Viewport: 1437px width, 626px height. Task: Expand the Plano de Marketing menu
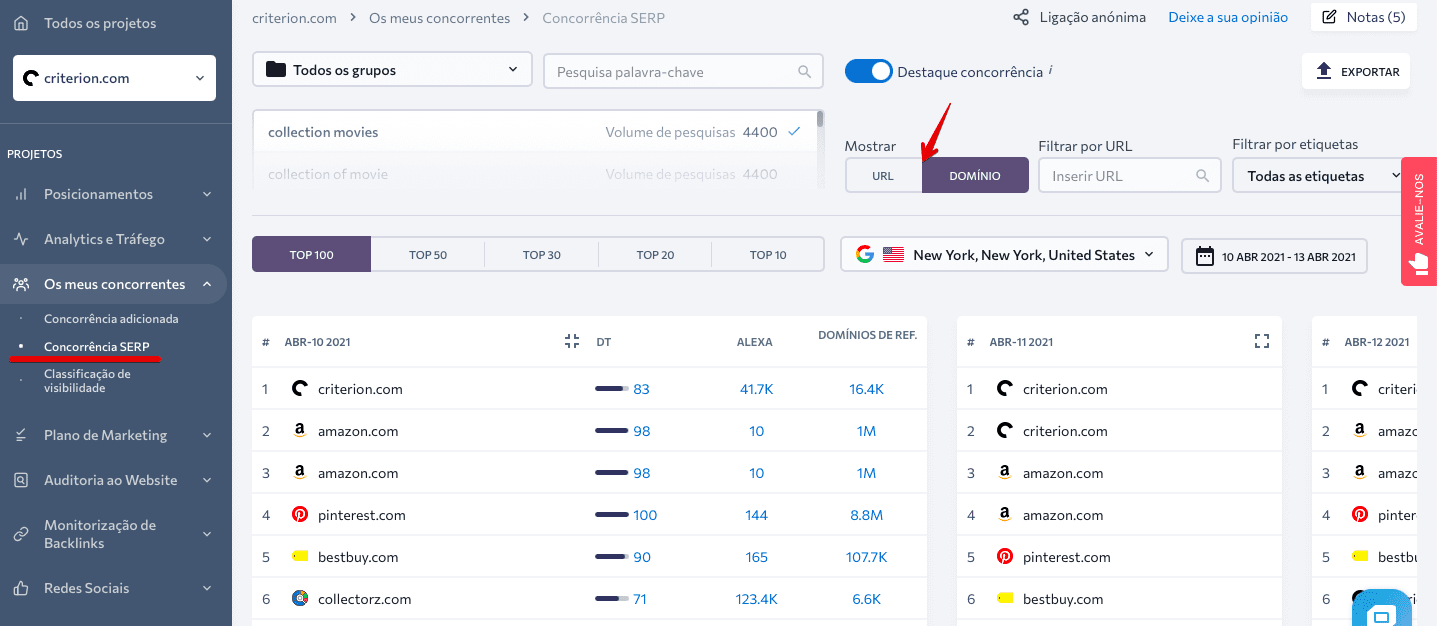point(207,435)
